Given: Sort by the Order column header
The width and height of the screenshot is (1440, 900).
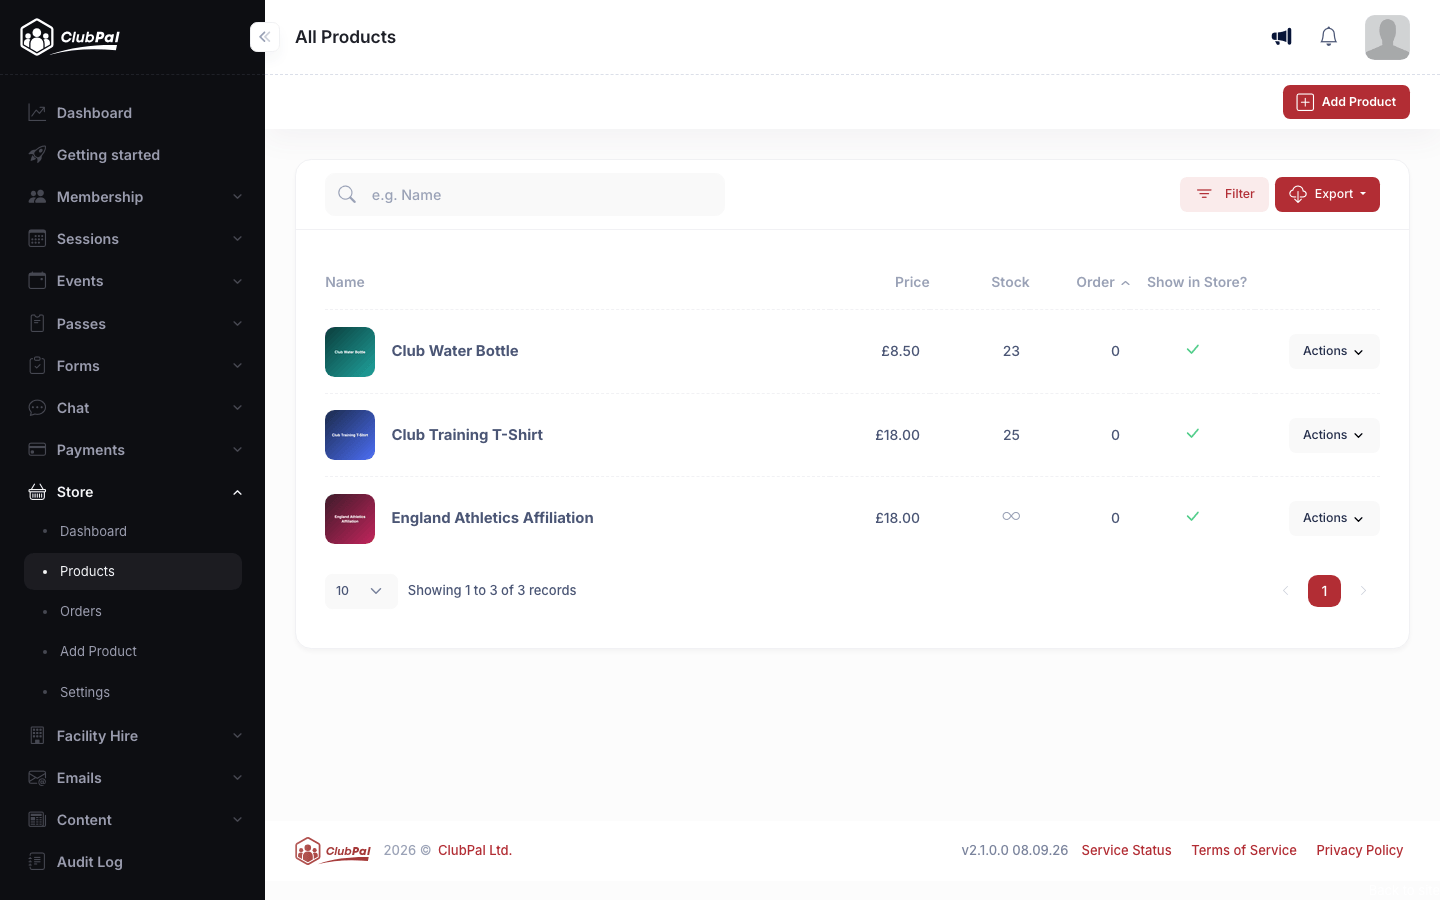Looking at the screenshot, I should tap(1103, 282).
